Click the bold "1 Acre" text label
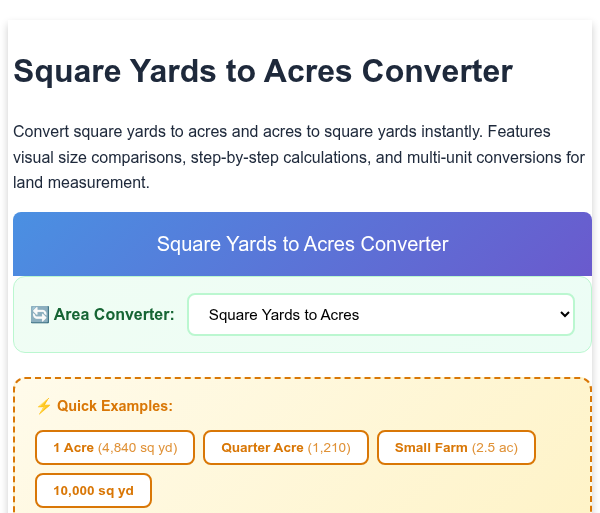 point(73,448)
